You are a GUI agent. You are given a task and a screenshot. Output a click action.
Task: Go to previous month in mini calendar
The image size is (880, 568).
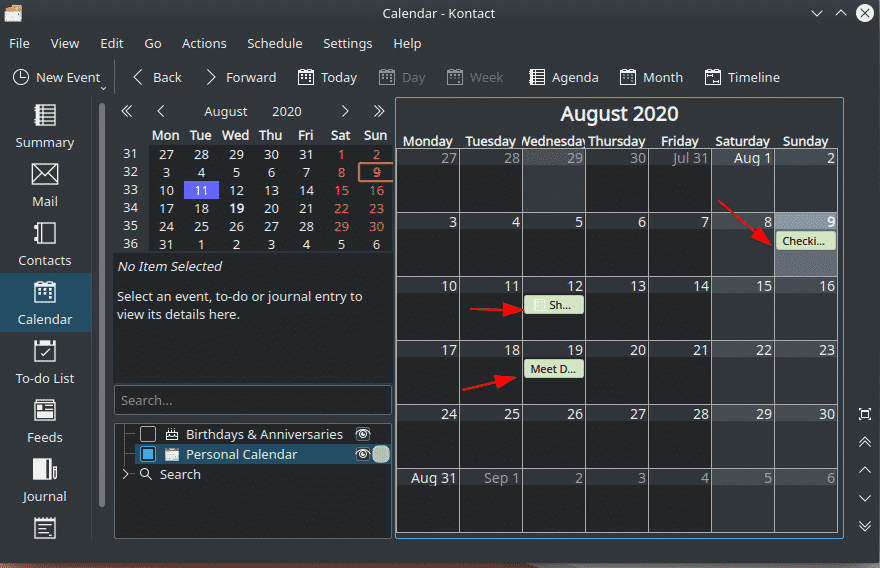[x=161, y=111]
